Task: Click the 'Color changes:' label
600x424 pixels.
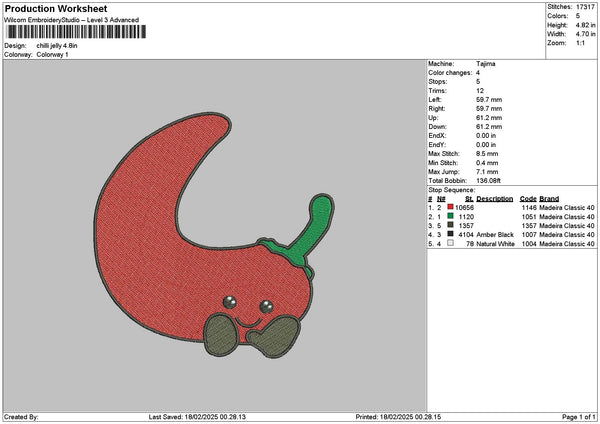Action: coord(450,73)
